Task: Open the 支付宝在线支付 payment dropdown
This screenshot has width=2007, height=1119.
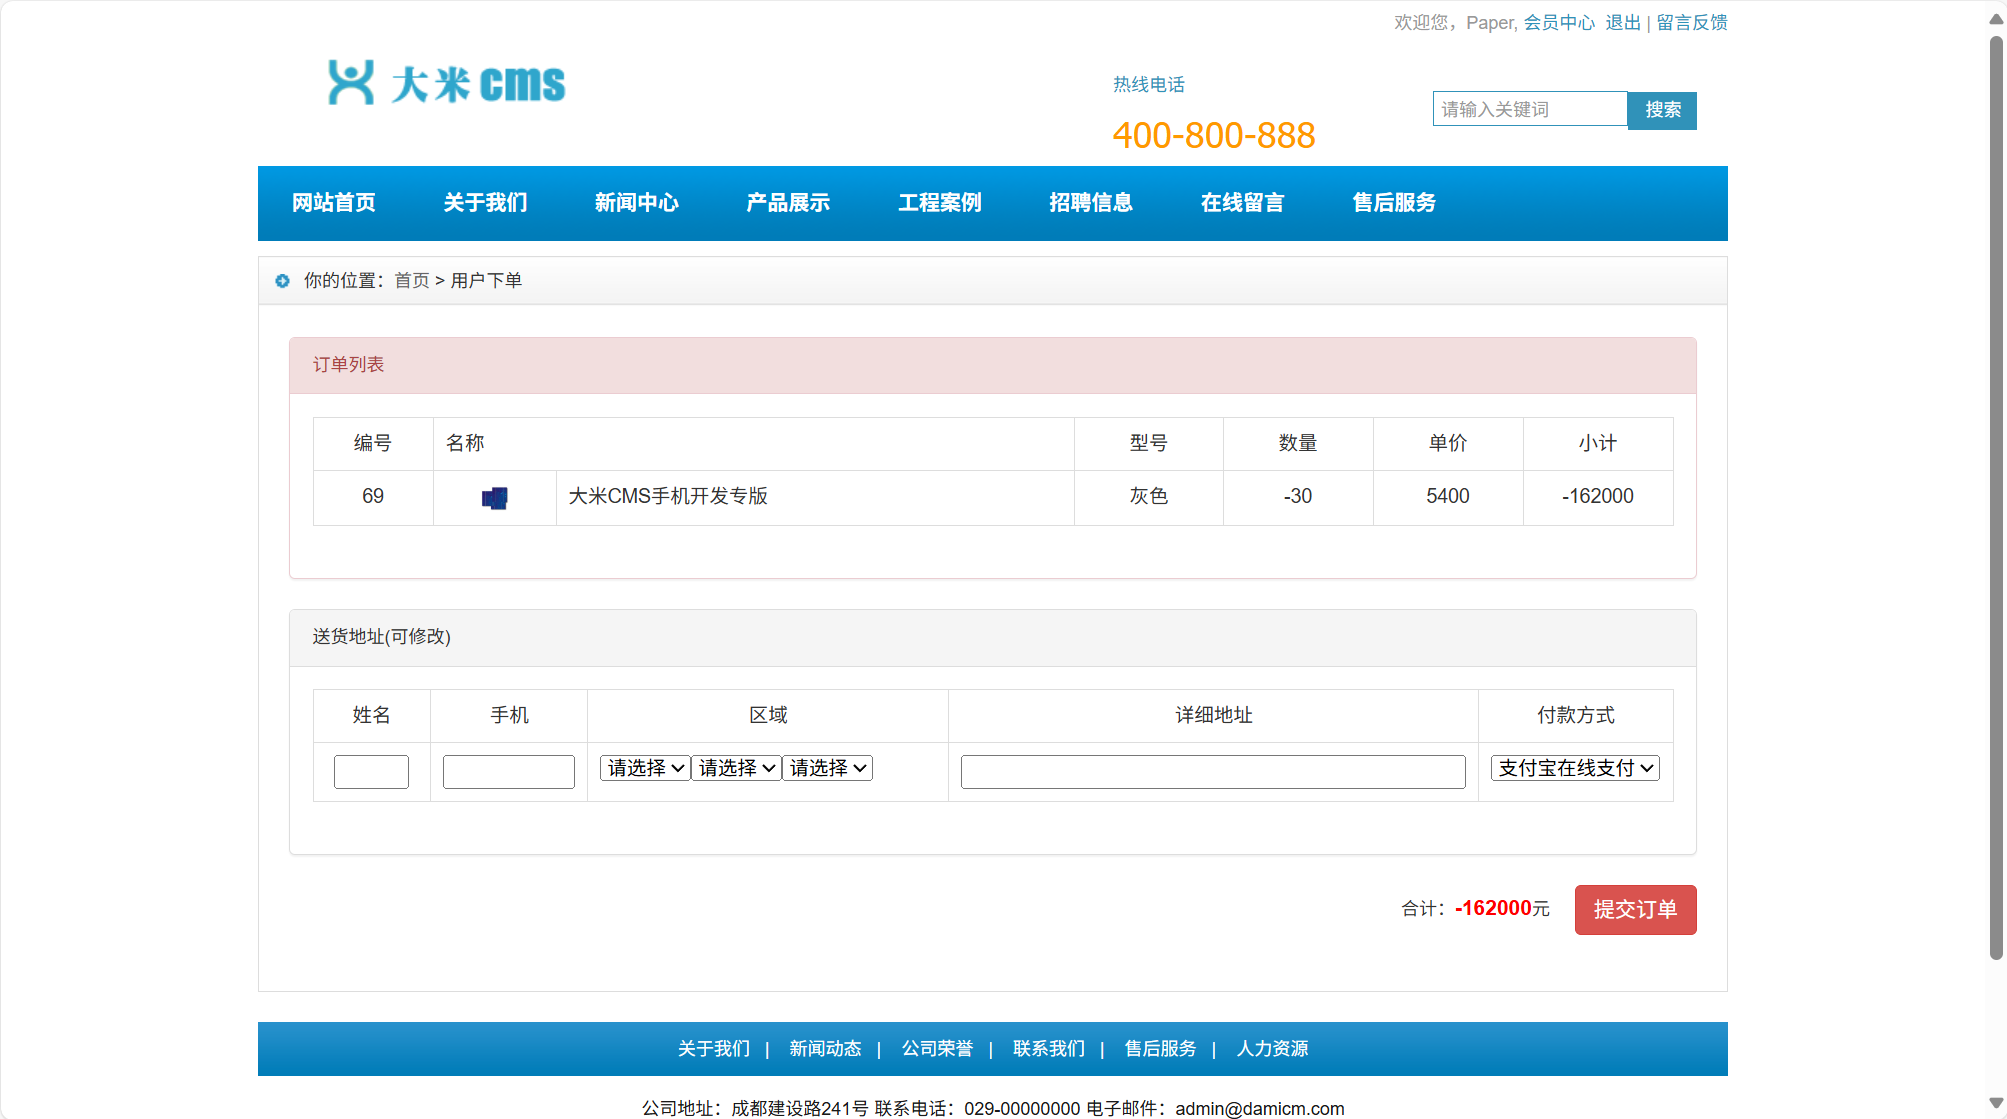Action: 1575,768
